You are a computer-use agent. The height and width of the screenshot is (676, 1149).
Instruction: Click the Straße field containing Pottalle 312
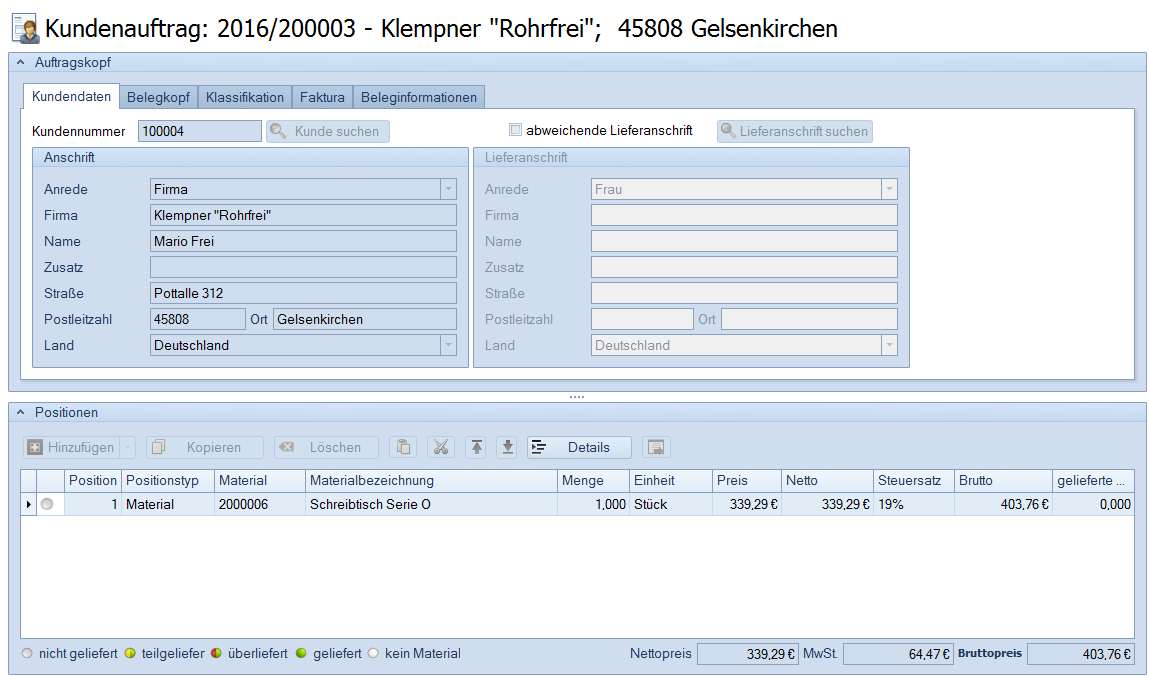pos(303,293)
